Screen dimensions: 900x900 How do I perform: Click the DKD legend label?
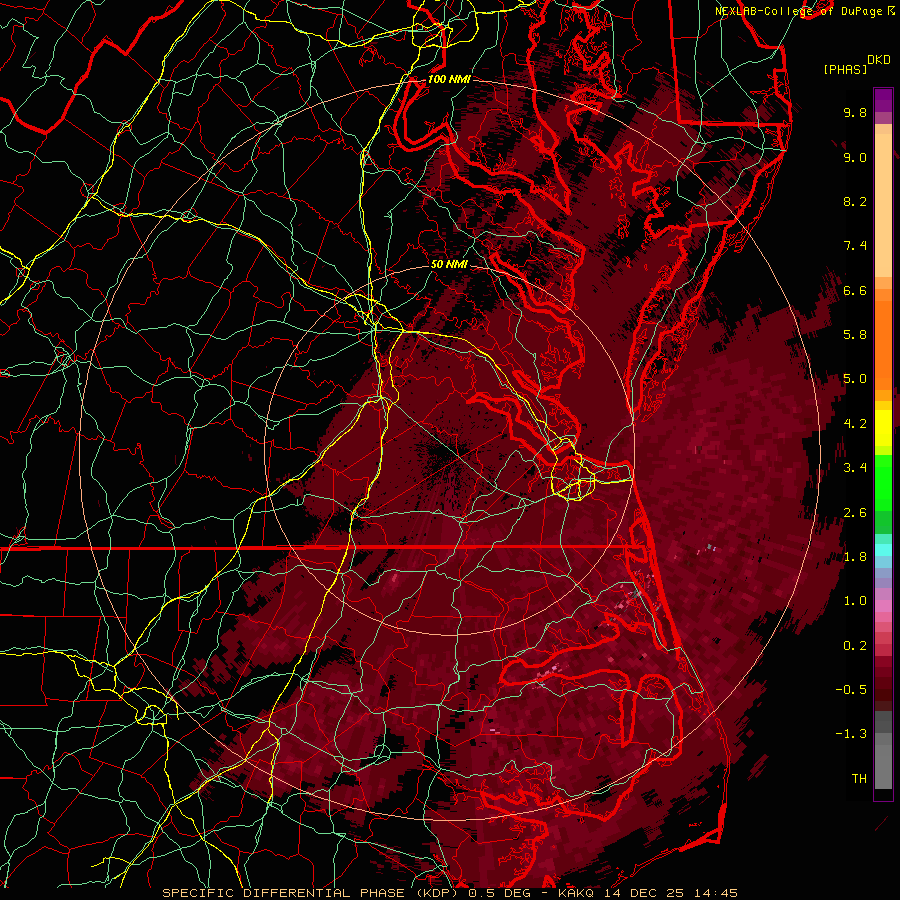(878, 59)
